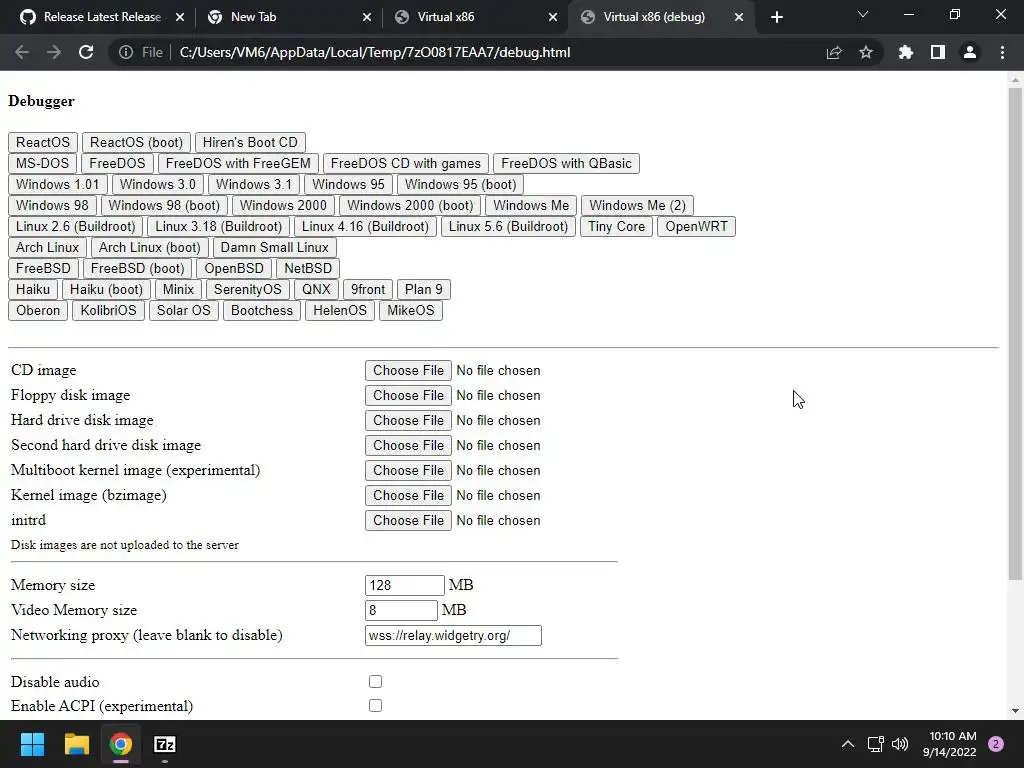This screenshot has height=768, width=1024.
Task: Open notification center badge
Action: [995, 744]
